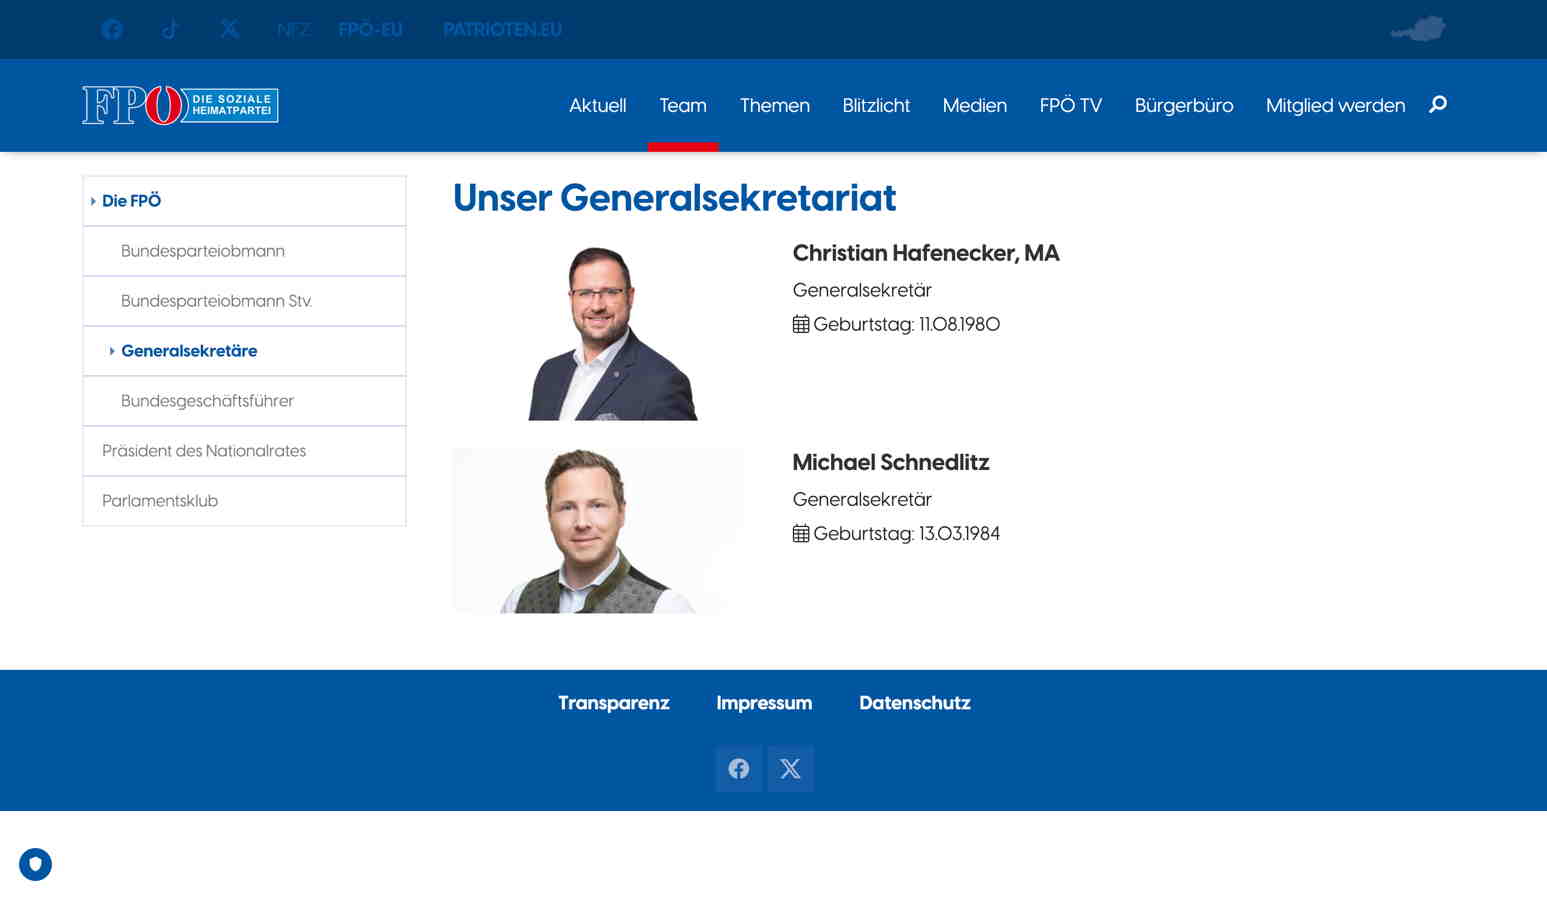Open Präsident des Nationalrates sidebar entry
Viewport: 1547px width, 900px height.
coord(204,451)
